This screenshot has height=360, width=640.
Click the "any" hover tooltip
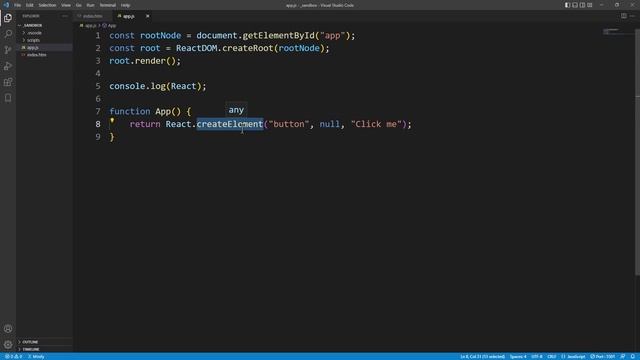pos(236,110)
